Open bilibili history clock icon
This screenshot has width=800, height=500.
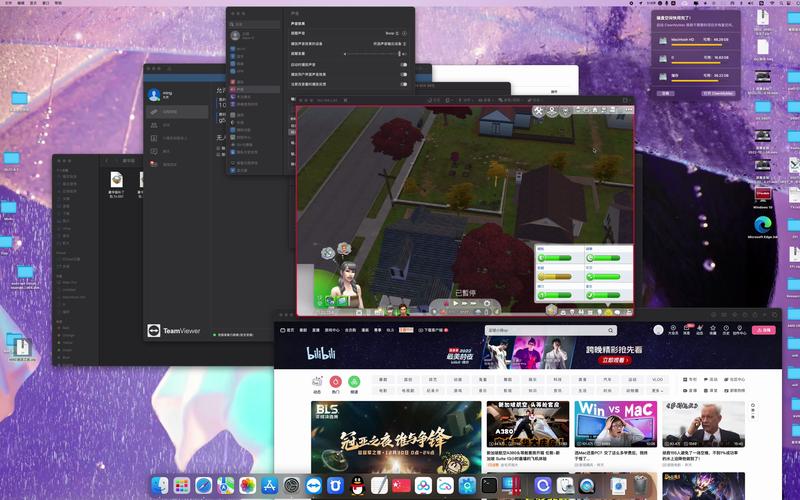point(726,328)
